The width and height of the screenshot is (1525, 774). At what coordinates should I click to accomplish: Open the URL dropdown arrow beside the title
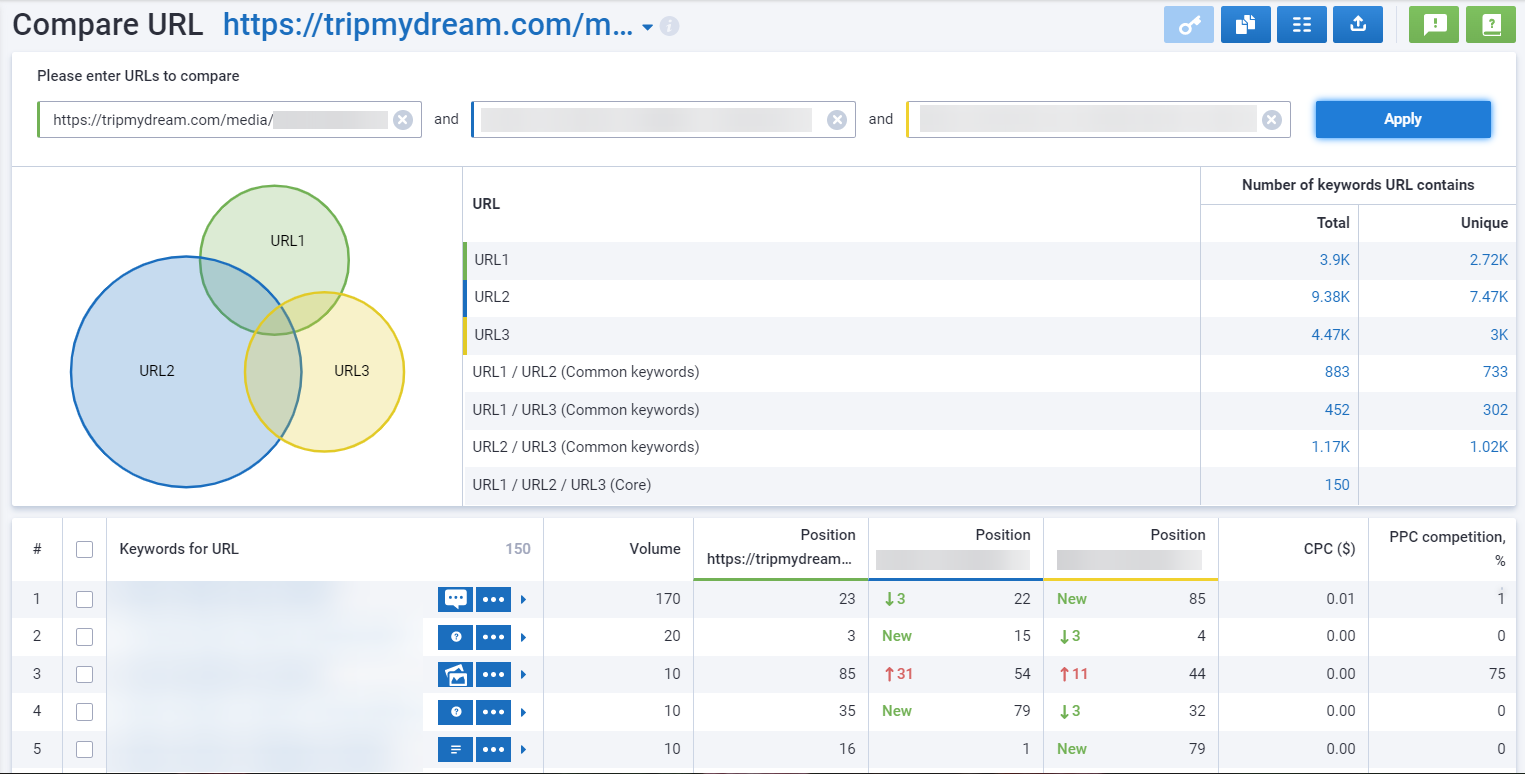point(647,27)
